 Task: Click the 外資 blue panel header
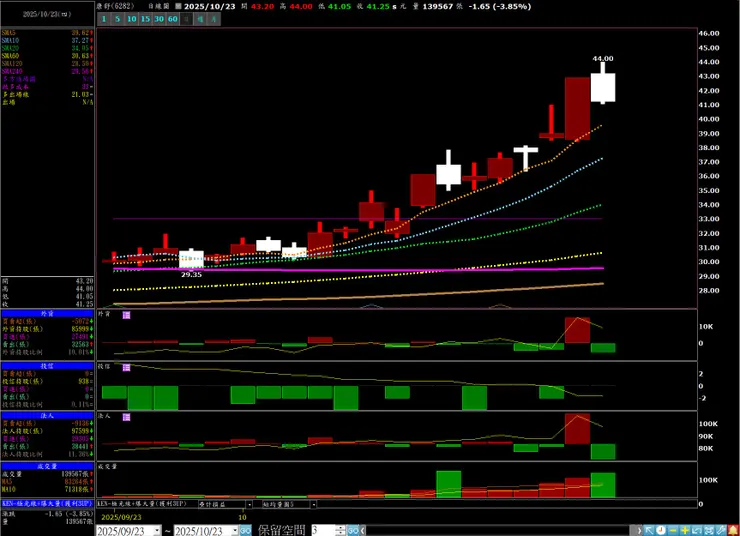pos(47,313)
